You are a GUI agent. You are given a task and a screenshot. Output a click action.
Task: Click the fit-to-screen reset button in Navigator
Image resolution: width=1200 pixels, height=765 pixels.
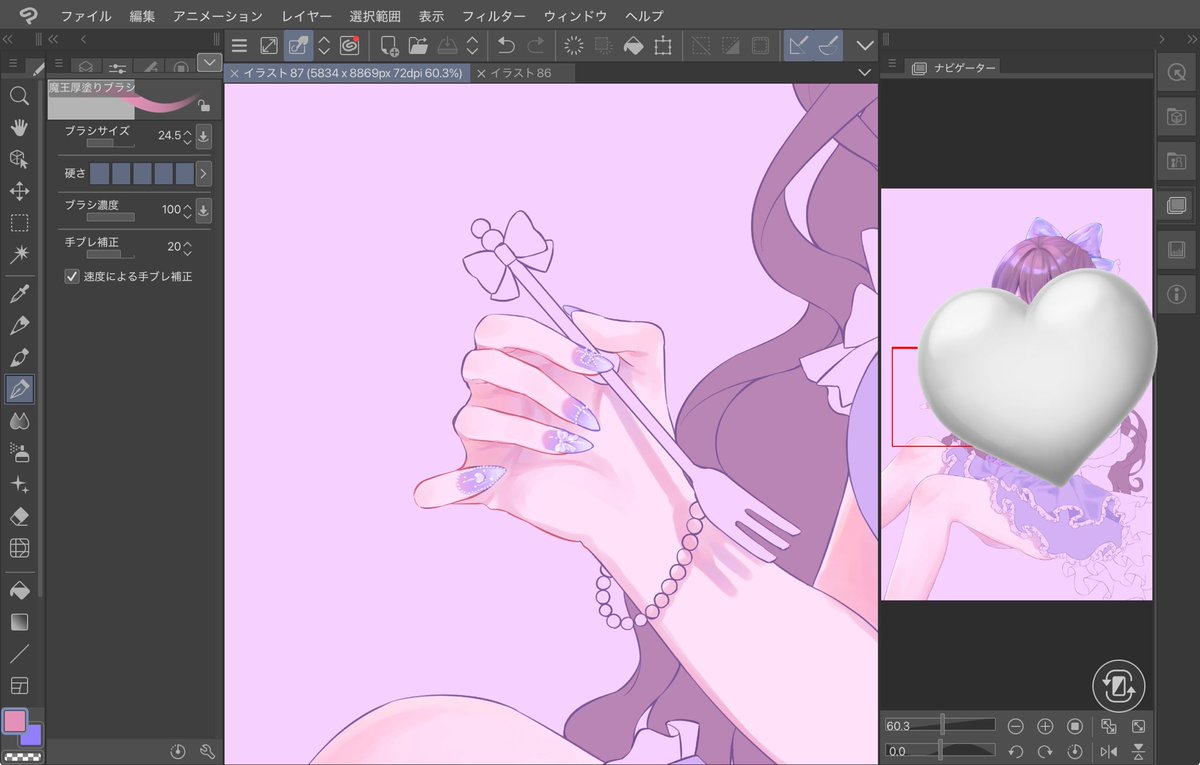1075,726
